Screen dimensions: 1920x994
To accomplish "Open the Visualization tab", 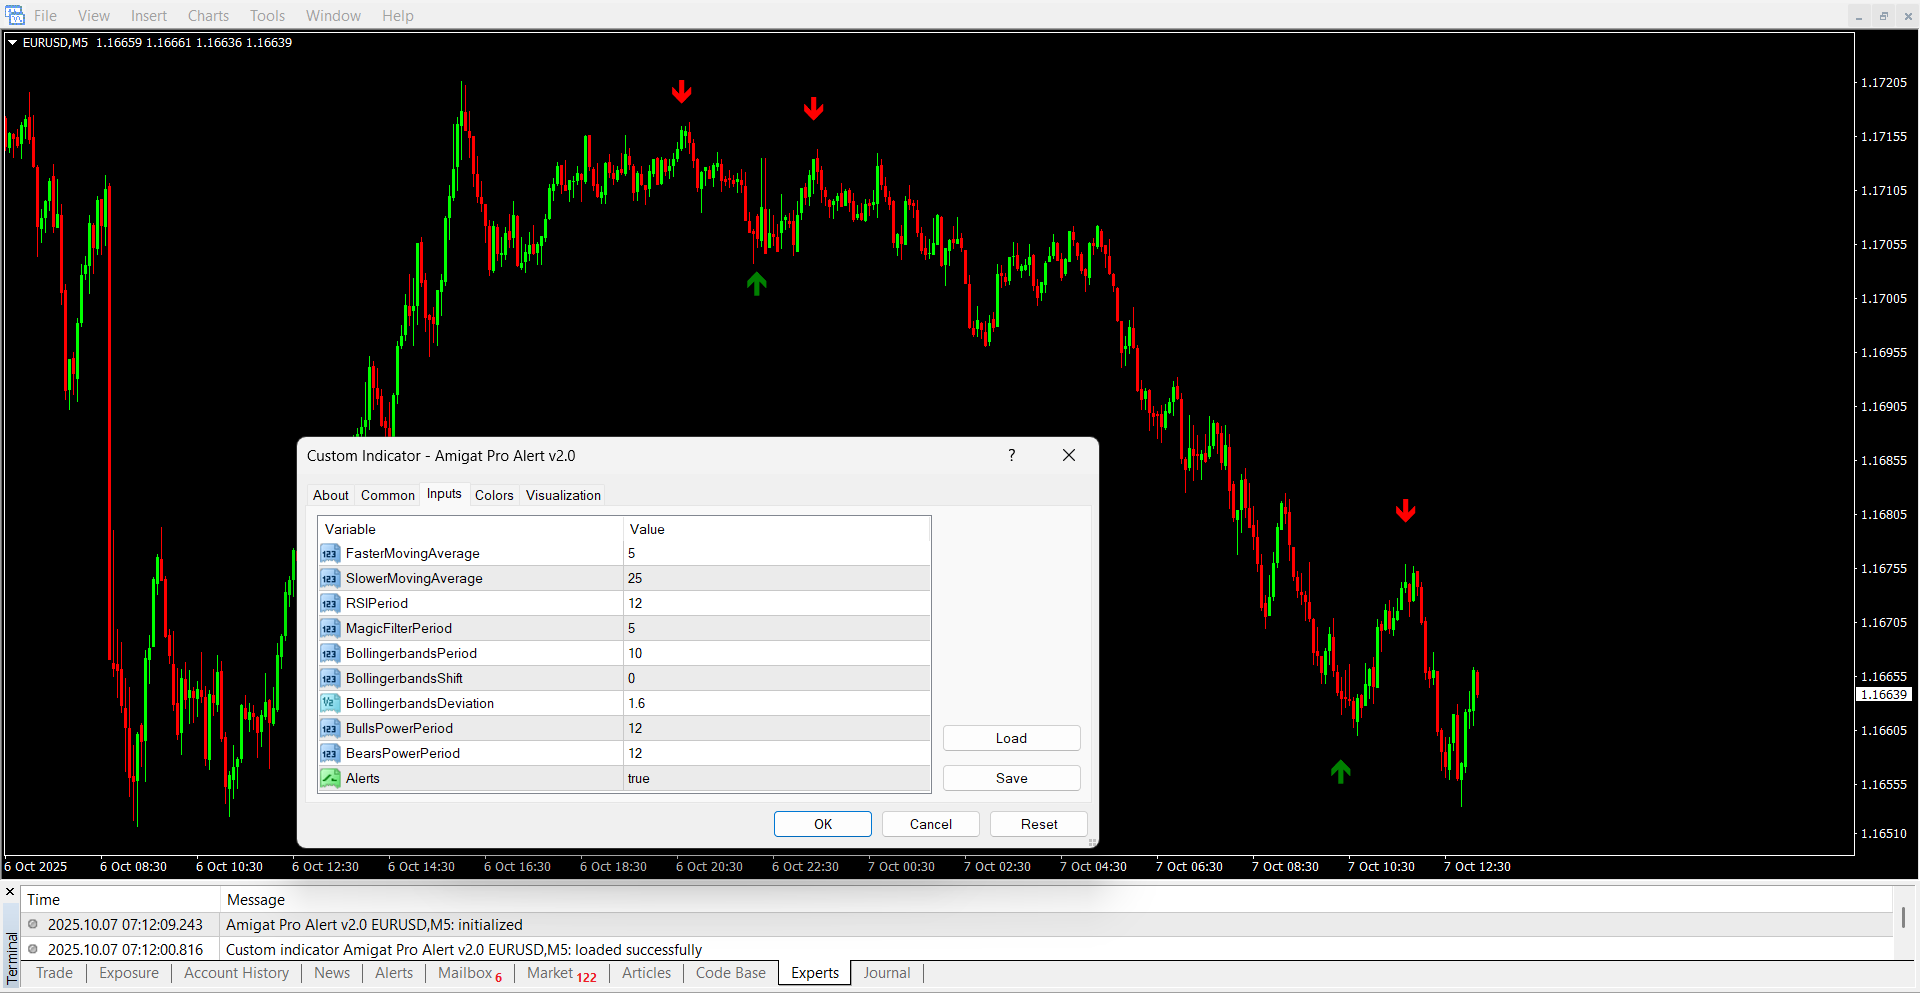I will click(x=563, y=496).
